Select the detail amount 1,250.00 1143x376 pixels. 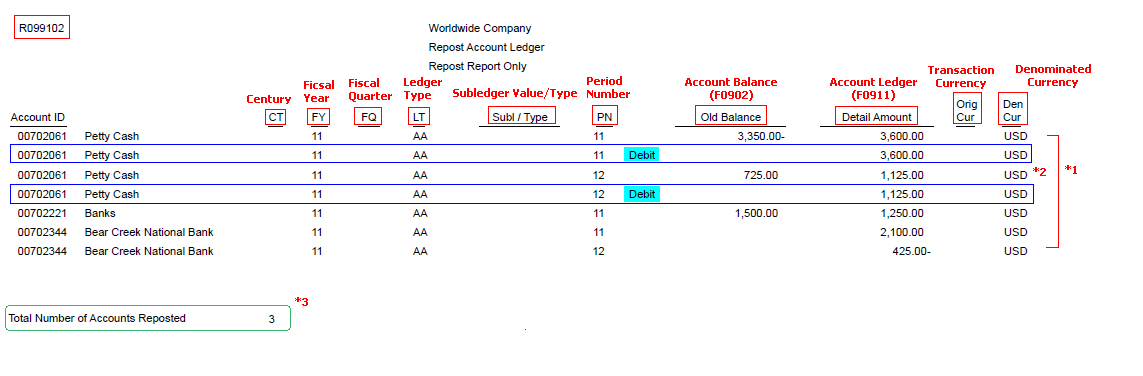[x=901, y=214]
